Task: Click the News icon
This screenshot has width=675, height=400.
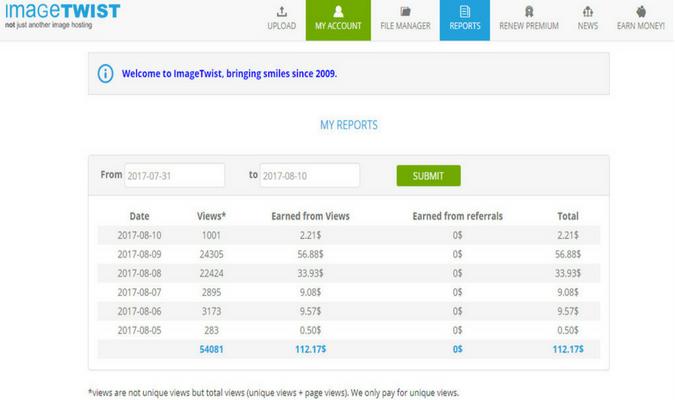Action: tap(588, 11)
